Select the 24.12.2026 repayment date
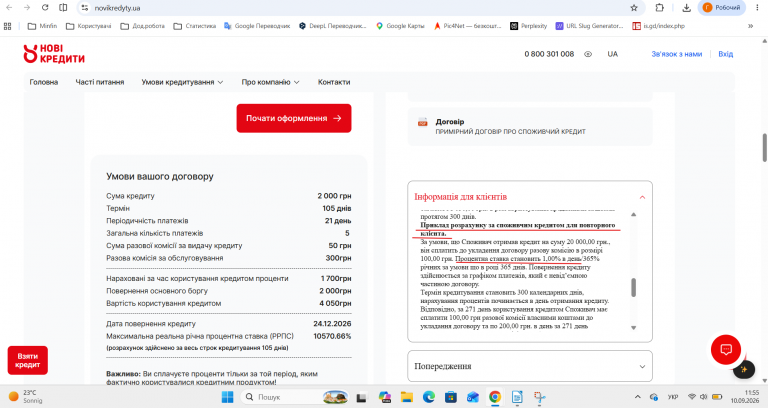The image size is (768, 408). point(332,324)
